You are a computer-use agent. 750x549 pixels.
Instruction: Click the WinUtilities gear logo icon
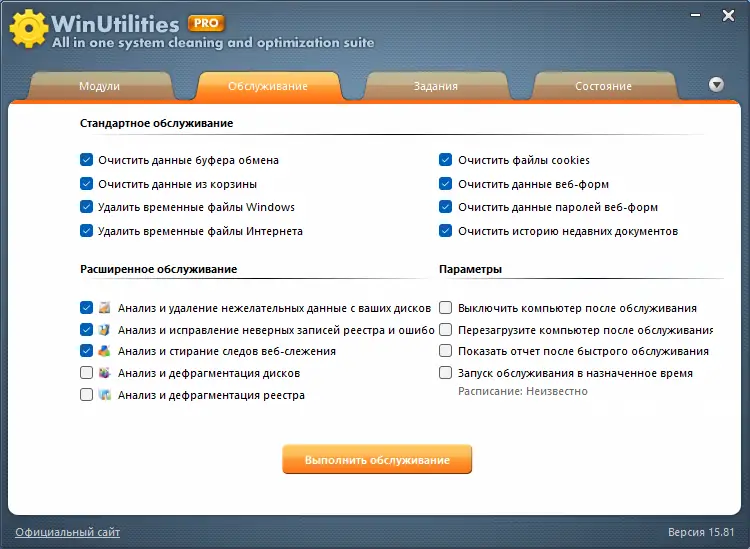28,29
